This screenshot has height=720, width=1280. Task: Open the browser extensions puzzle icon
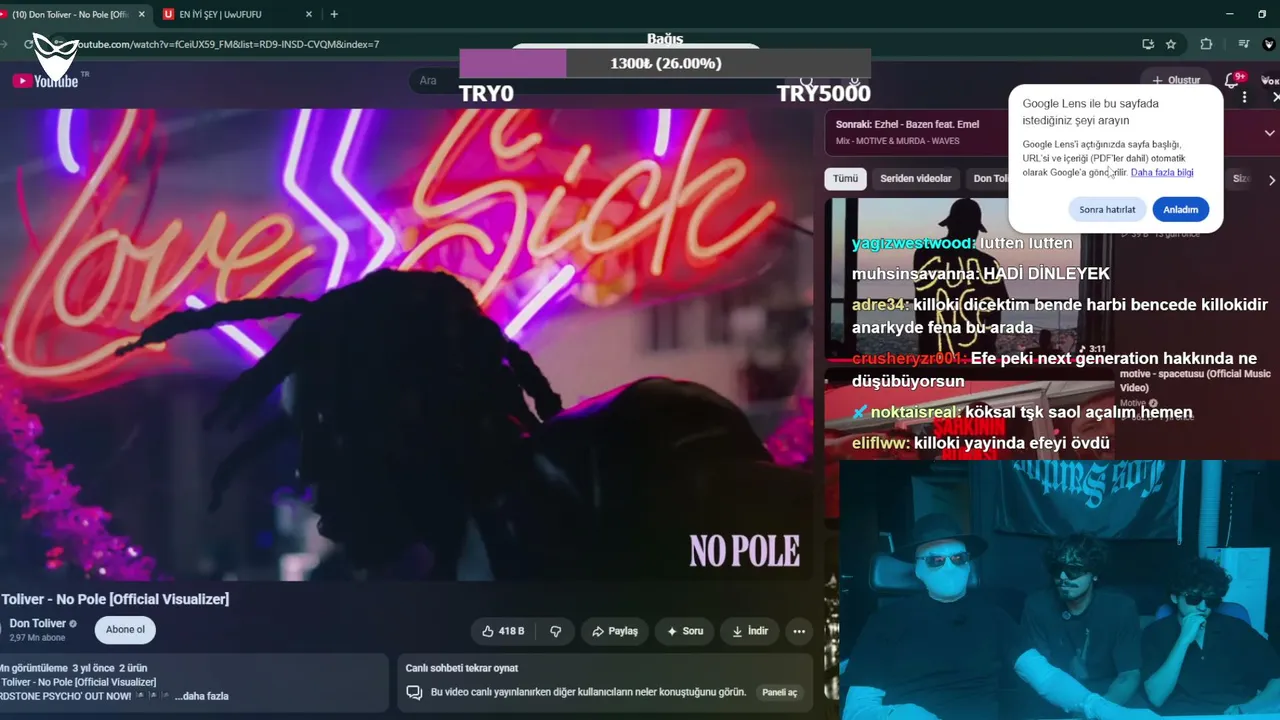tap(1206, 44)
